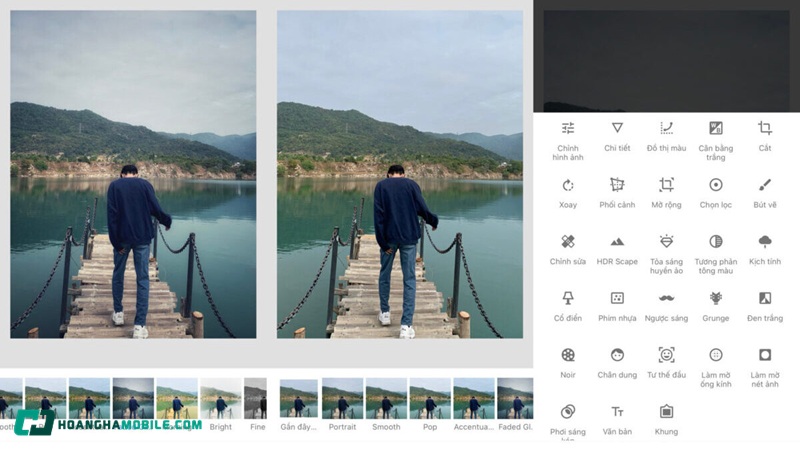The width and height of the screenshot is (800, 450).
Task: Open the Chỉnh hình ảnh tune tool
Action: point(567,140)
